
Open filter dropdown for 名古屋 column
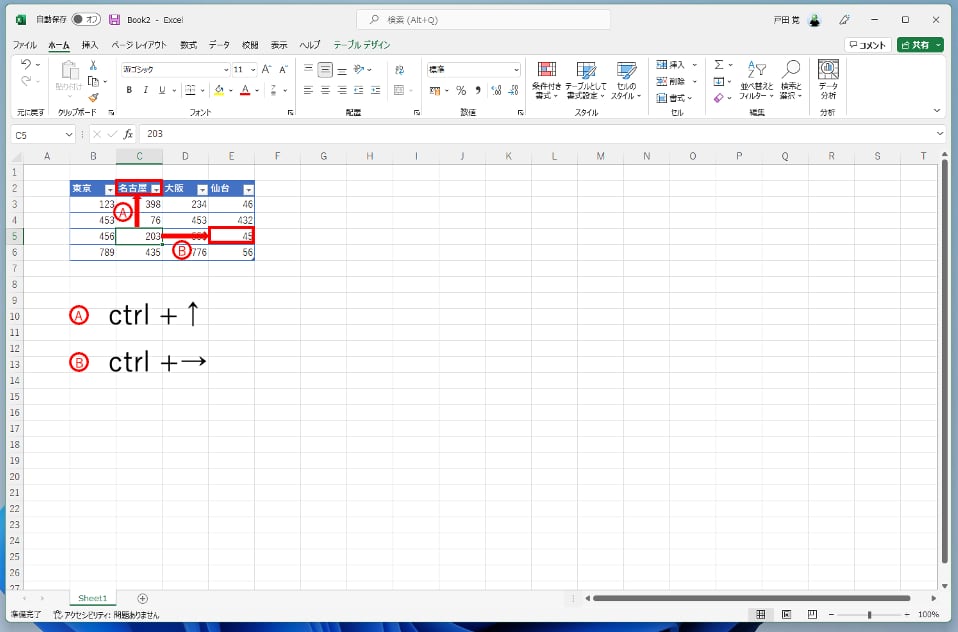point(156,189)
